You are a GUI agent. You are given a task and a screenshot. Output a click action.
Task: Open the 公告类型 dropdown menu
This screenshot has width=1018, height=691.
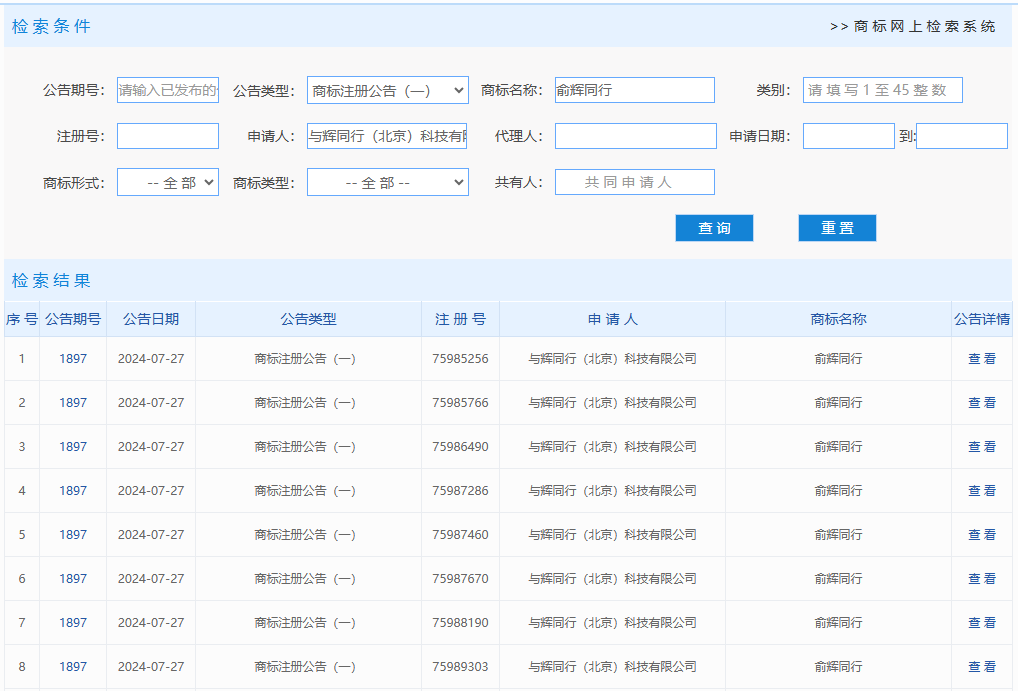388,89
